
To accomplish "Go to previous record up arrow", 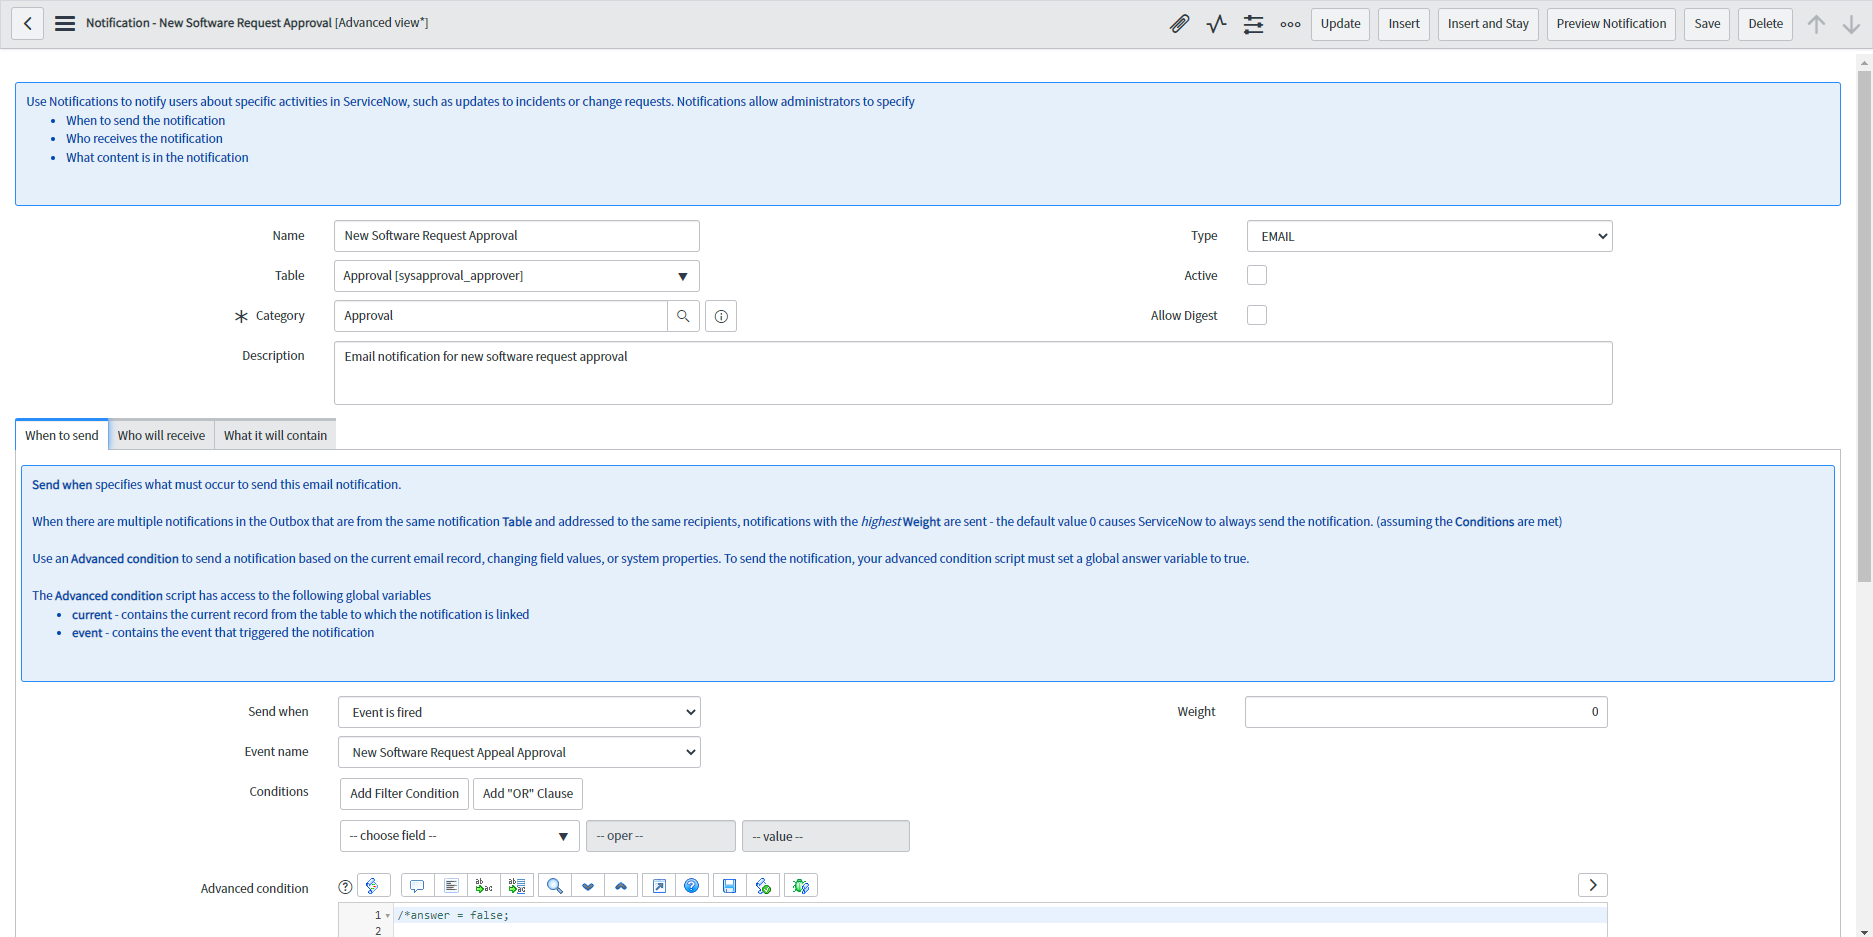I will click(x=1816, y=24).
